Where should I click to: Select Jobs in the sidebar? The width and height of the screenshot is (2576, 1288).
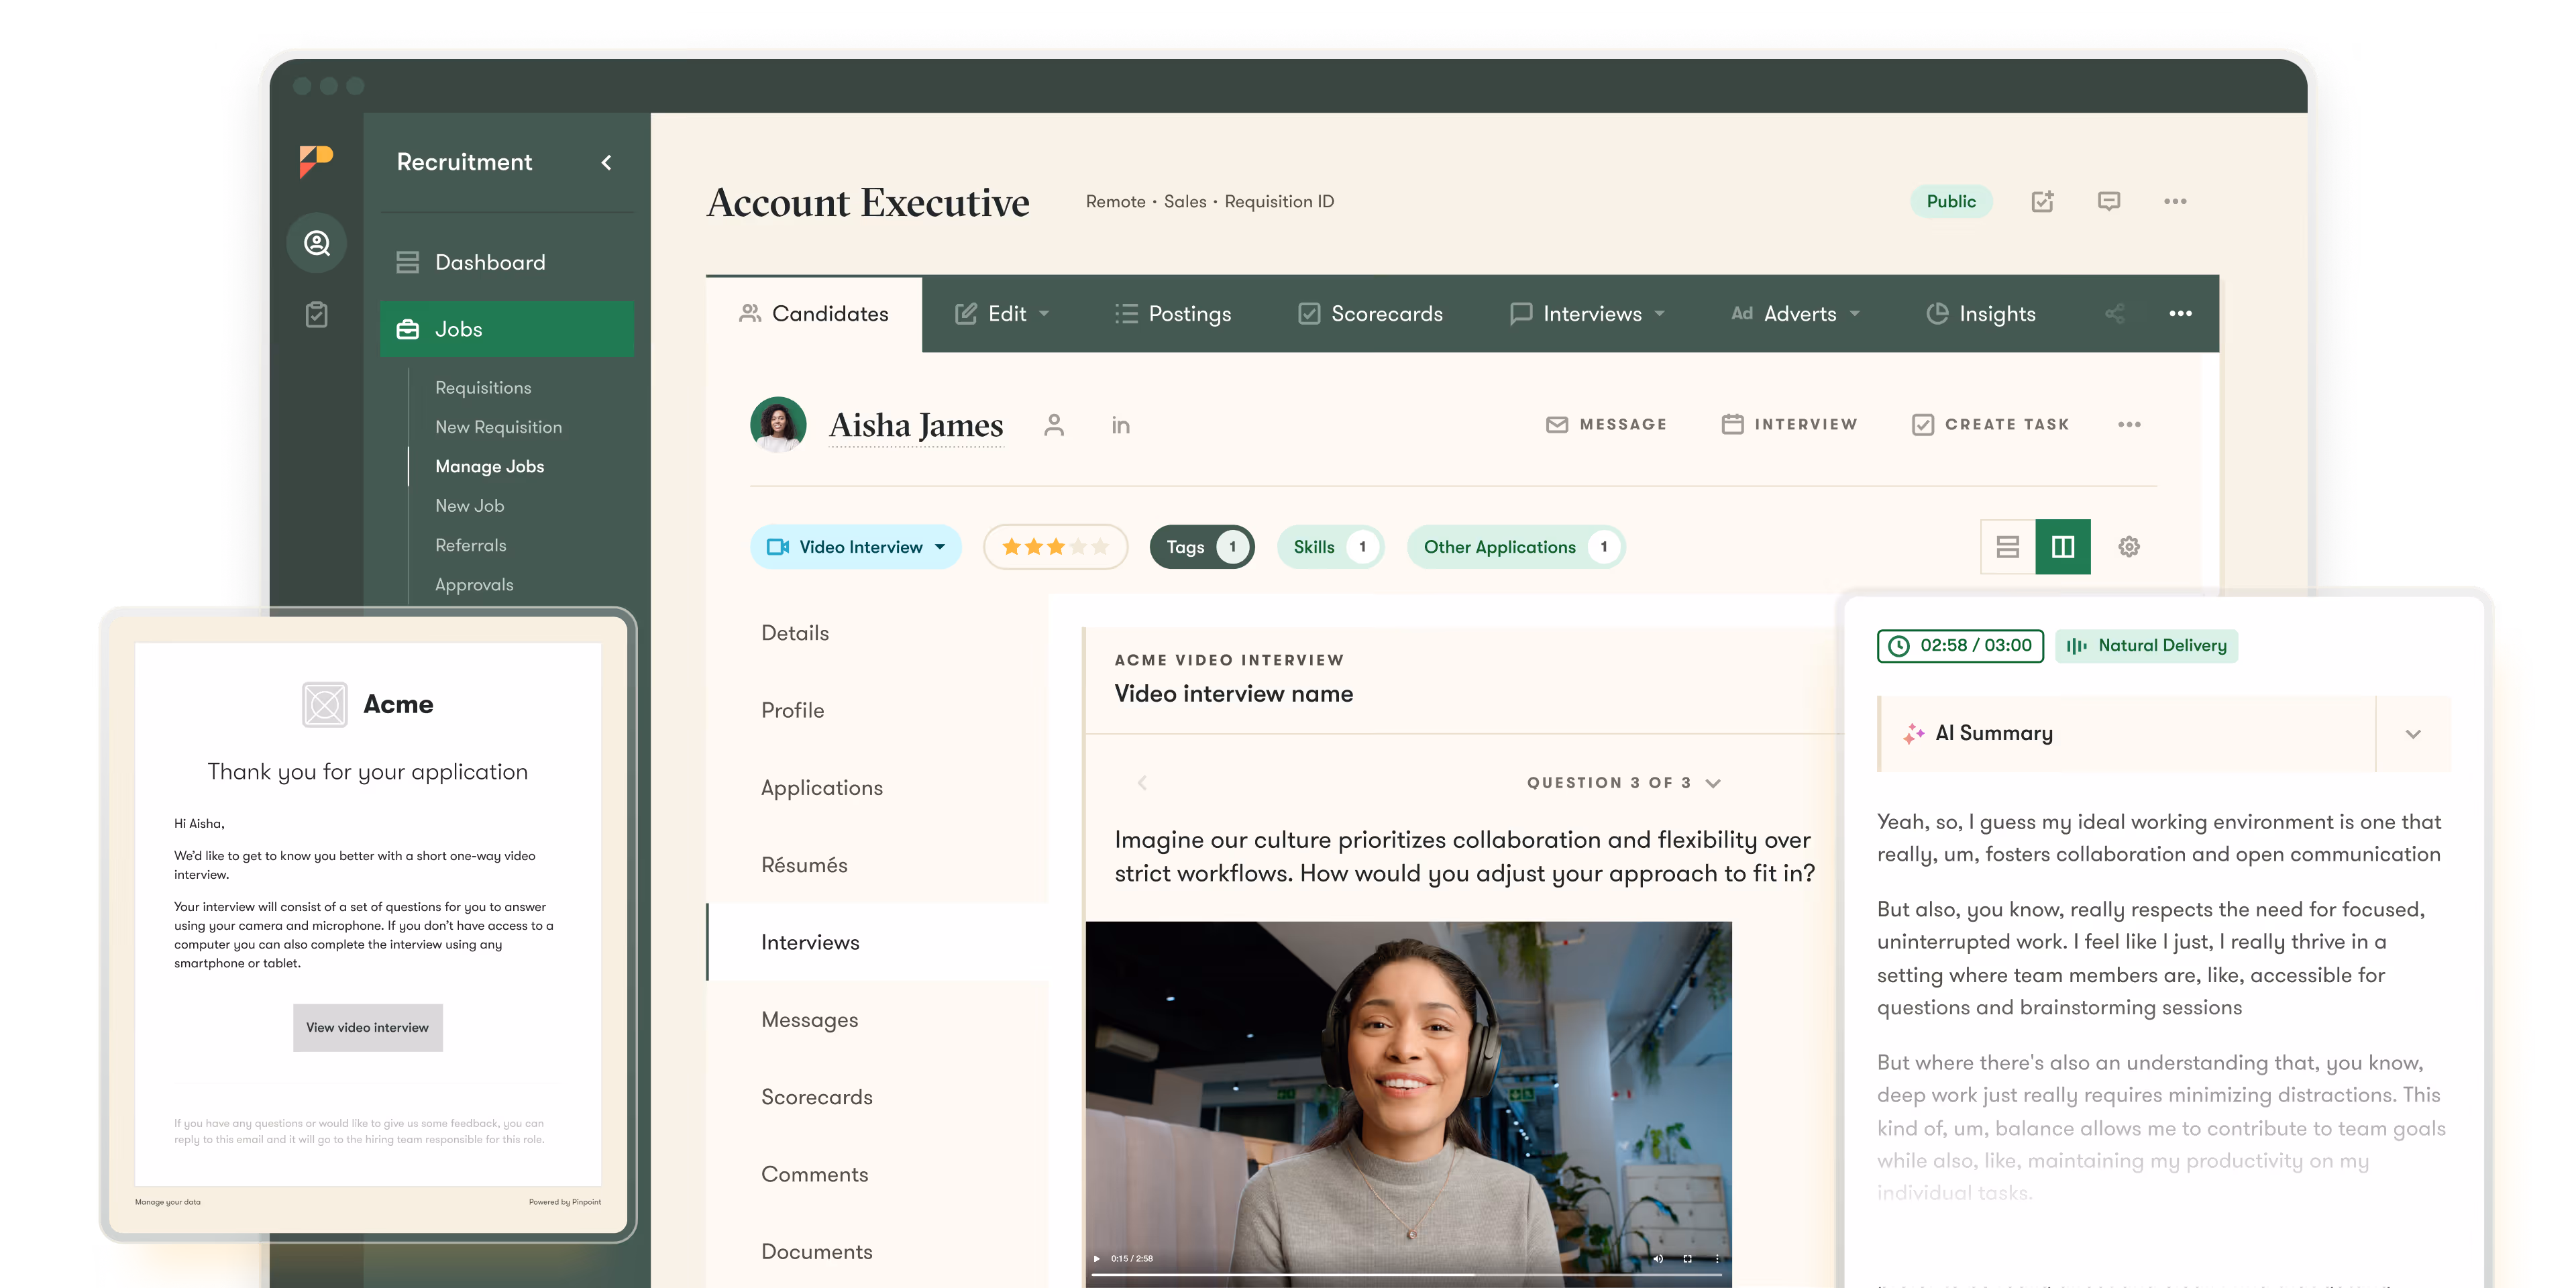(x=506, y=329)
